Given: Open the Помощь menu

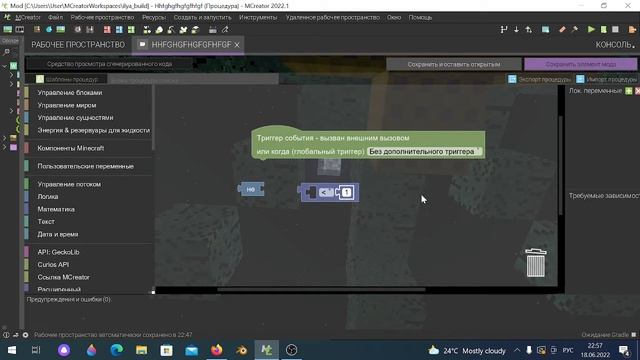Looking at the screenshot, I should tap(420, 17).
